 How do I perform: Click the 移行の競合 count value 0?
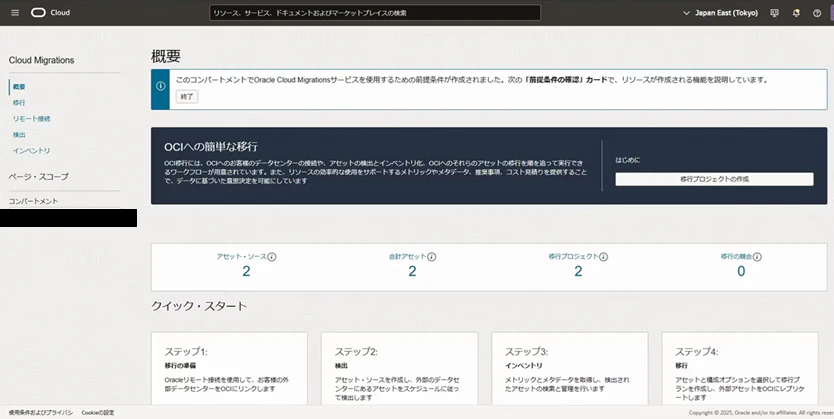tap(741, 271)
